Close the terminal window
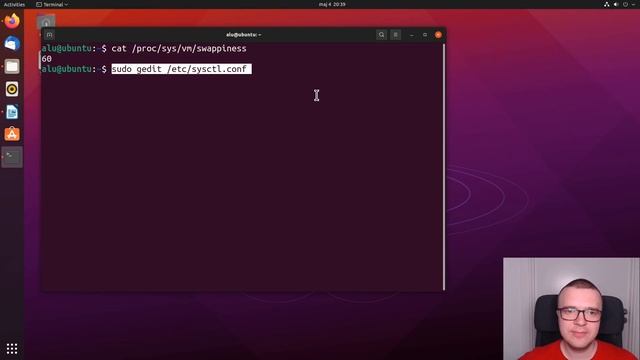 tap(438, 35)
